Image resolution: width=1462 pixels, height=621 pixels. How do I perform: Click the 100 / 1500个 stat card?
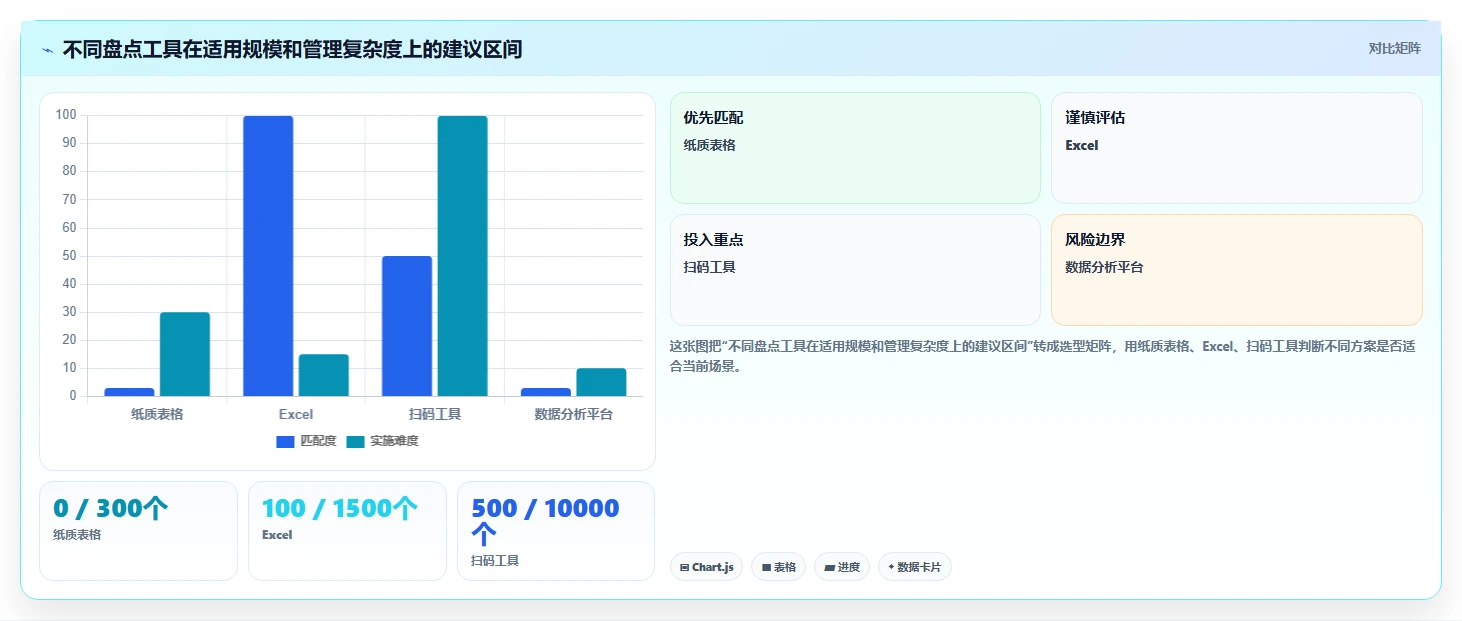click(x=347, y=531)
